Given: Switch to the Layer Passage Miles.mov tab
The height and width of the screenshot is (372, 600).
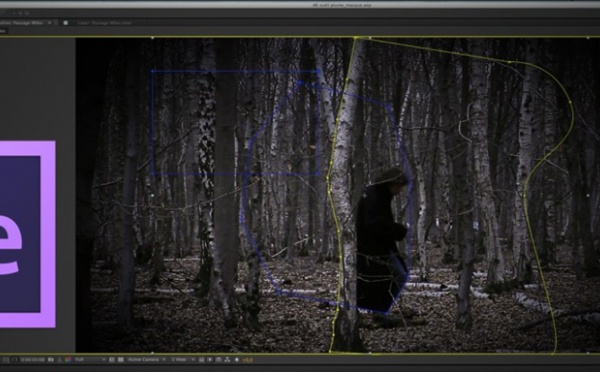Looking at the screenshot, I should (104, 23).
